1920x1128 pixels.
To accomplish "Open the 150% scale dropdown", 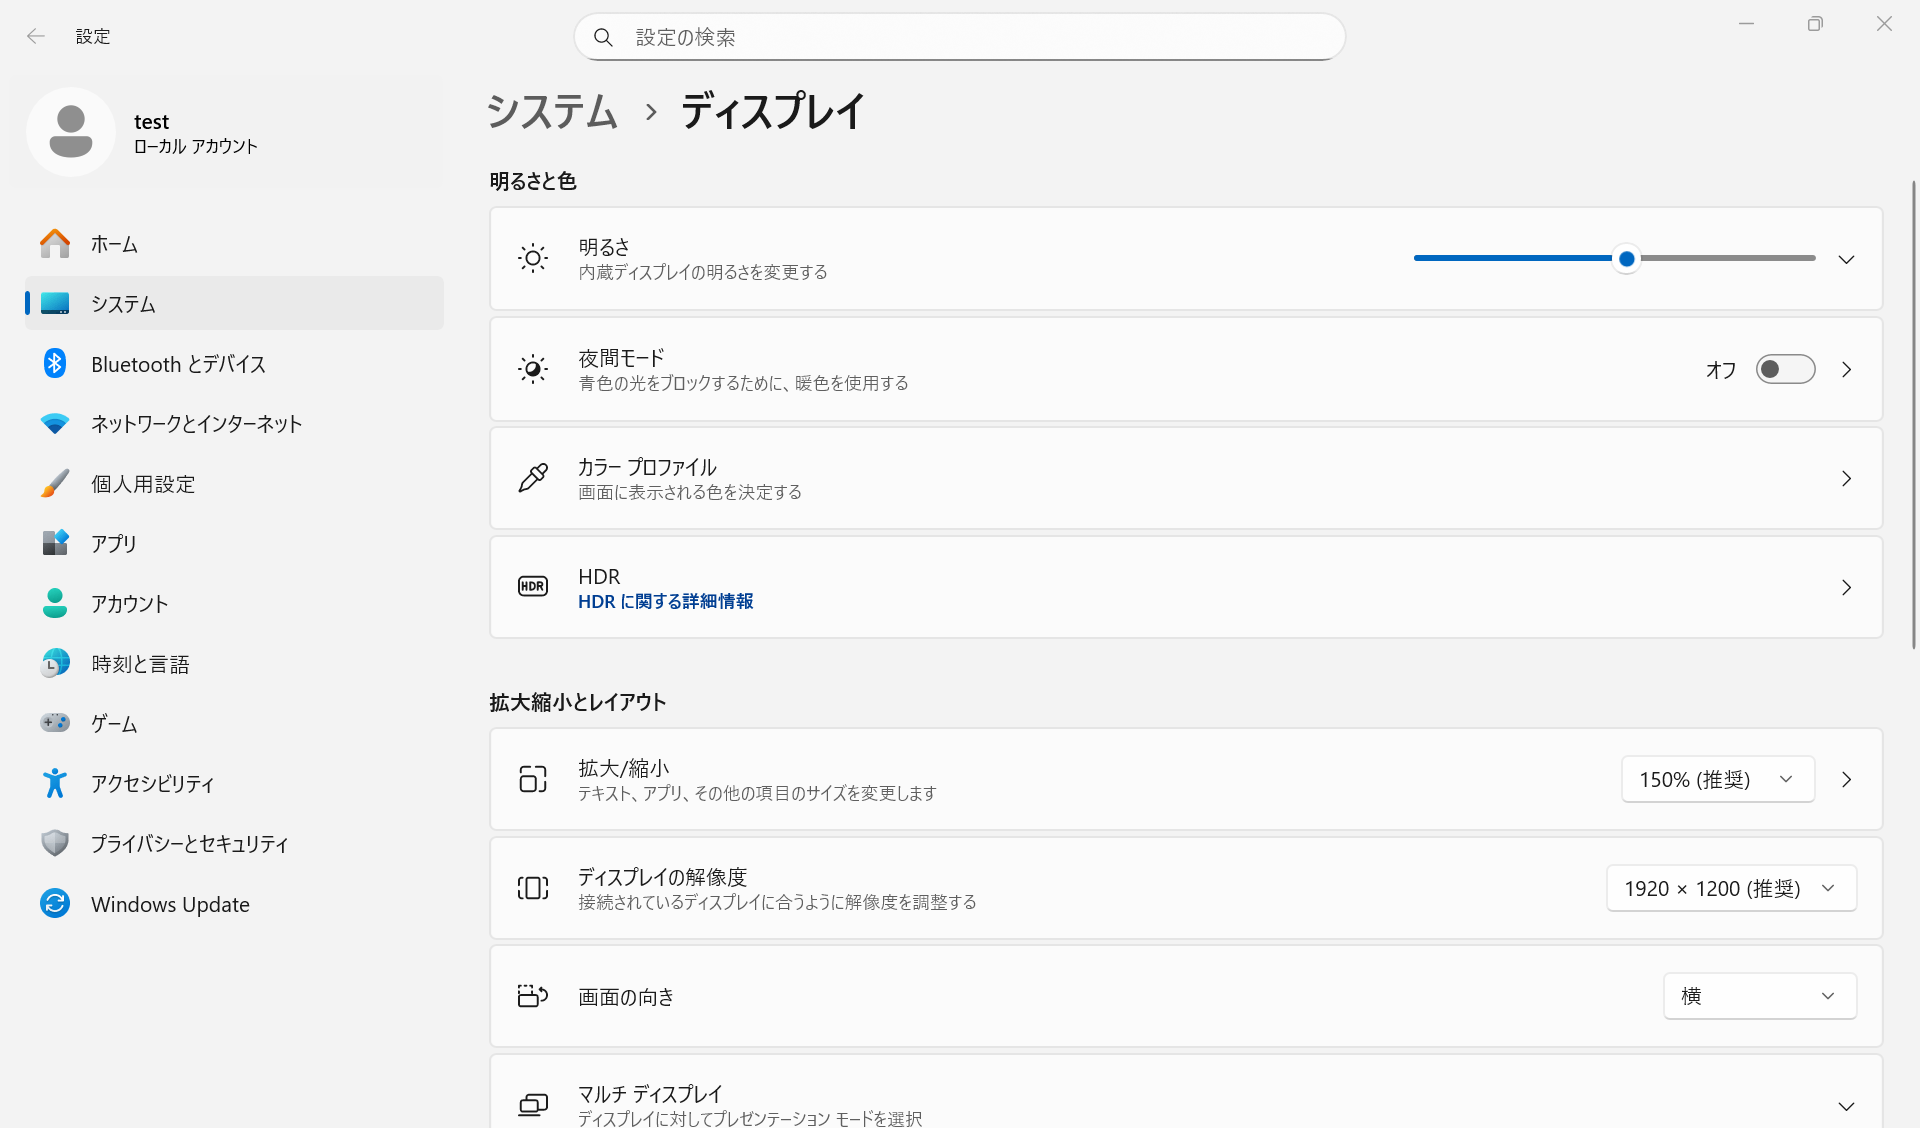I will [x=1717, y=779].
